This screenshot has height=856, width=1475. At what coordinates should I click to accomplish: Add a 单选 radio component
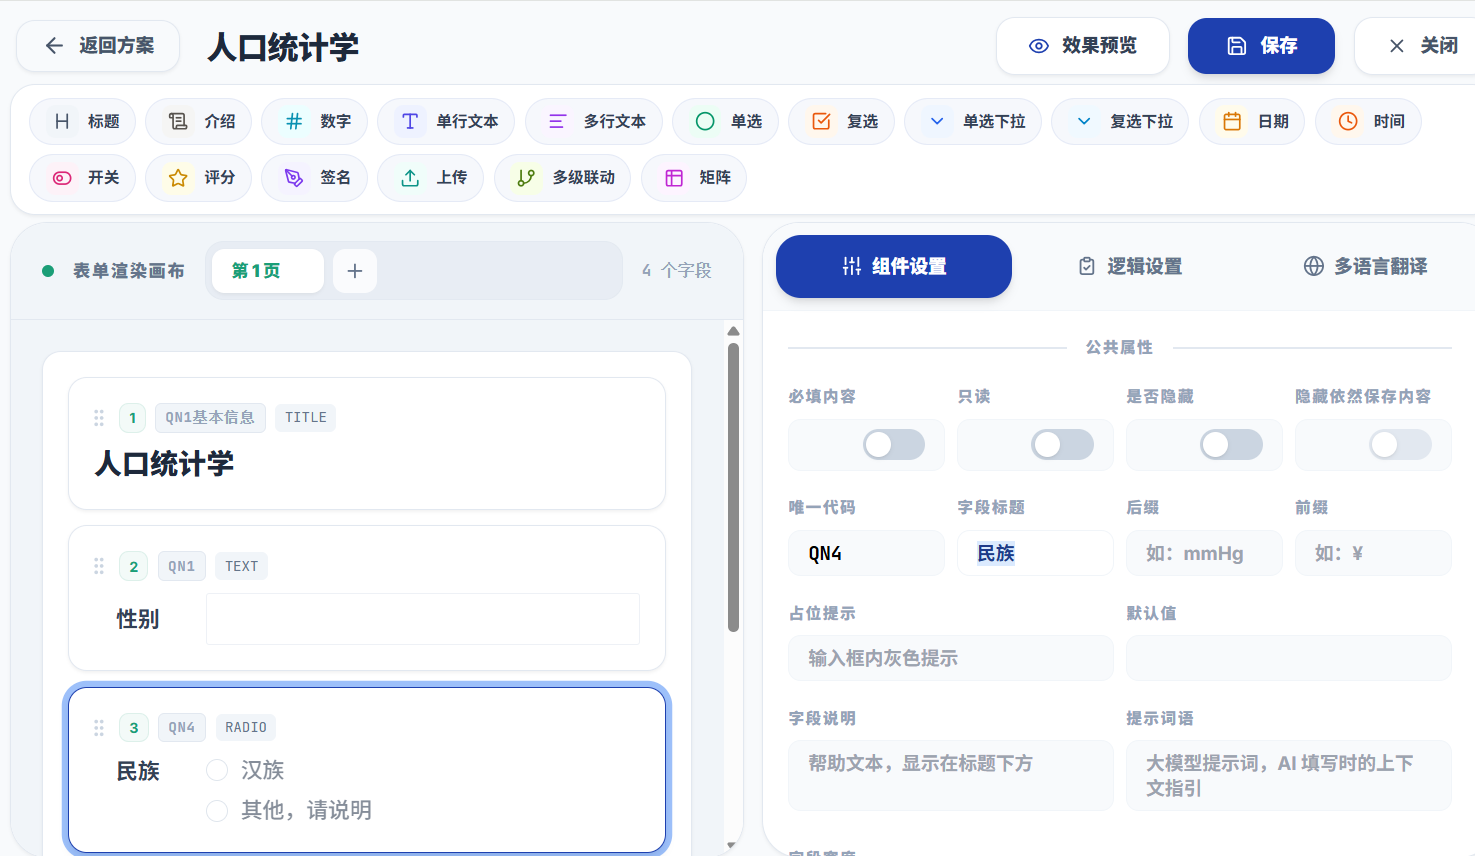726,122
